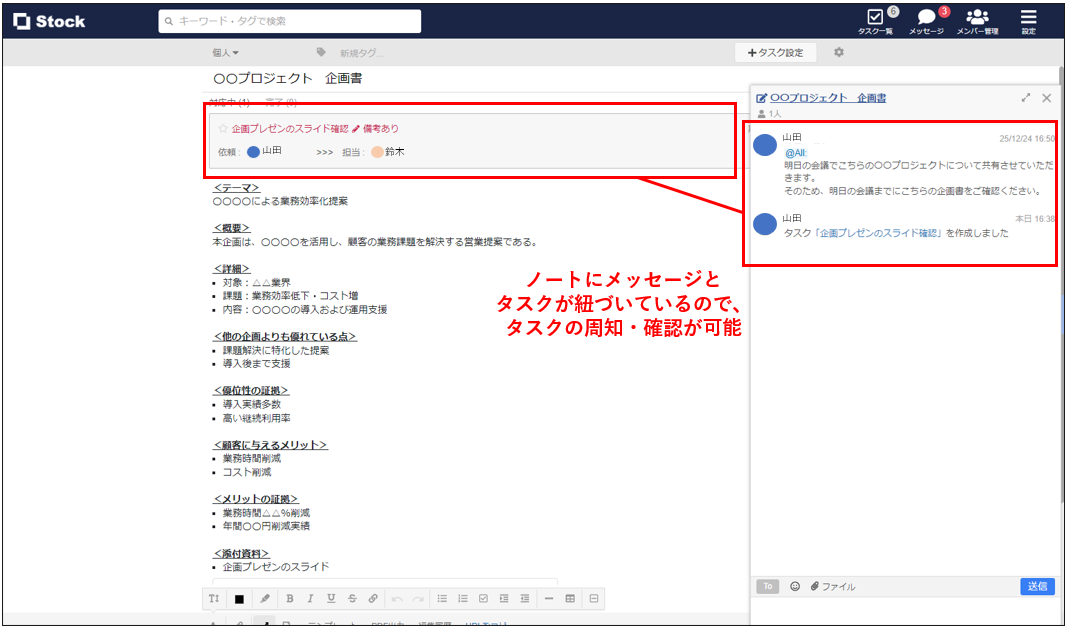Select the highlighter pen icon in the editor toolbar
This screenshot has width=1070, height=632.
(262, 598)
